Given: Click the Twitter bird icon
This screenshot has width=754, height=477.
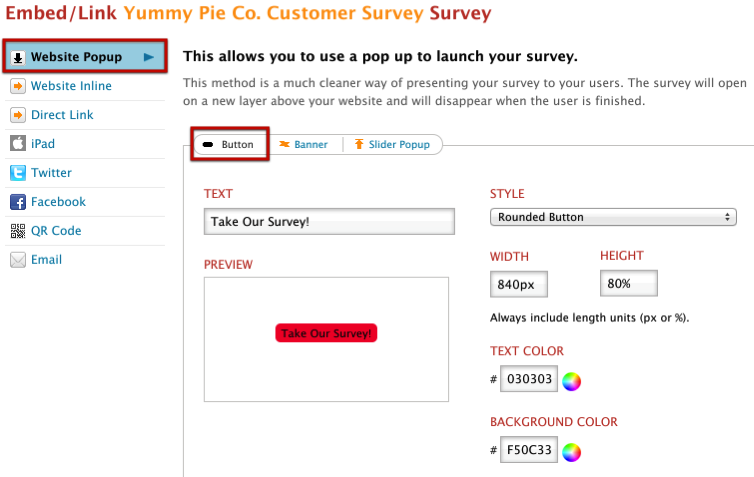Looking at the screenshot, I should pyautogui.click(x=18, y=173).
